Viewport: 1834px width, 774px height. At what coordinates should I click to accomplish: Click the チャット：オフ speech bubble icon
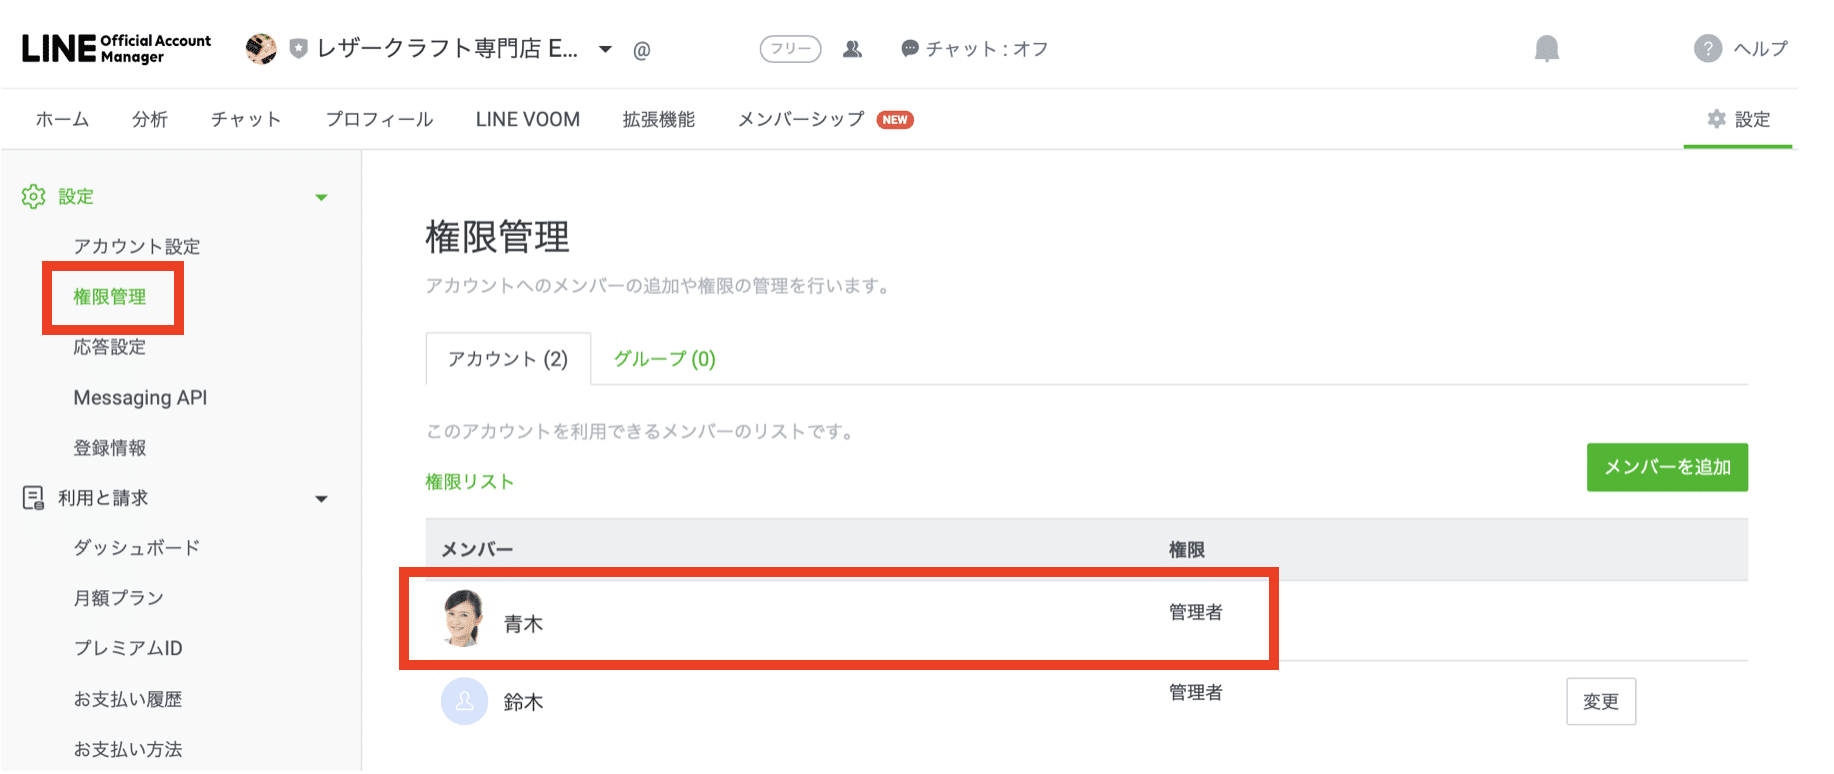908,48
